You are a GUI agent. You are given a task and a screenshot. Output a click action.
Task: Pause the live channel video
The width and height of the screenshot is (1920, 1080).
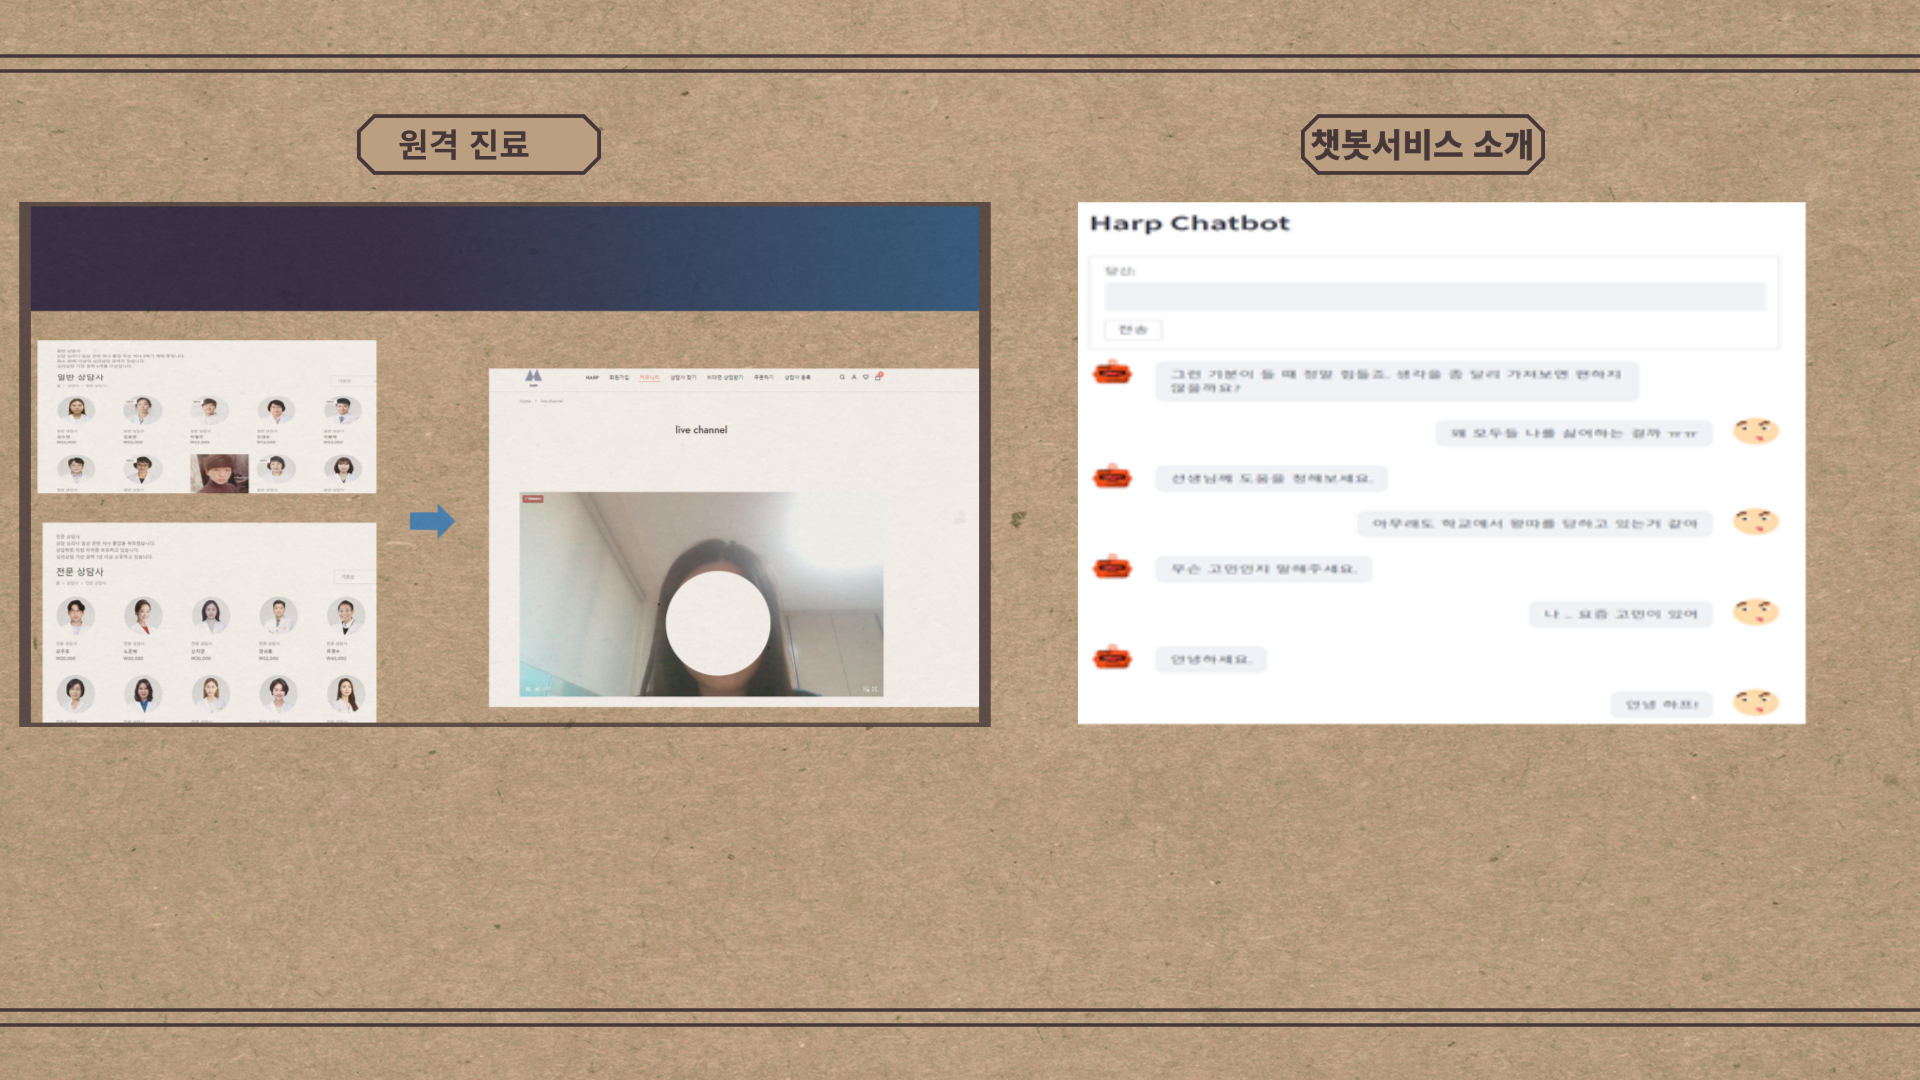pos(528,689)
